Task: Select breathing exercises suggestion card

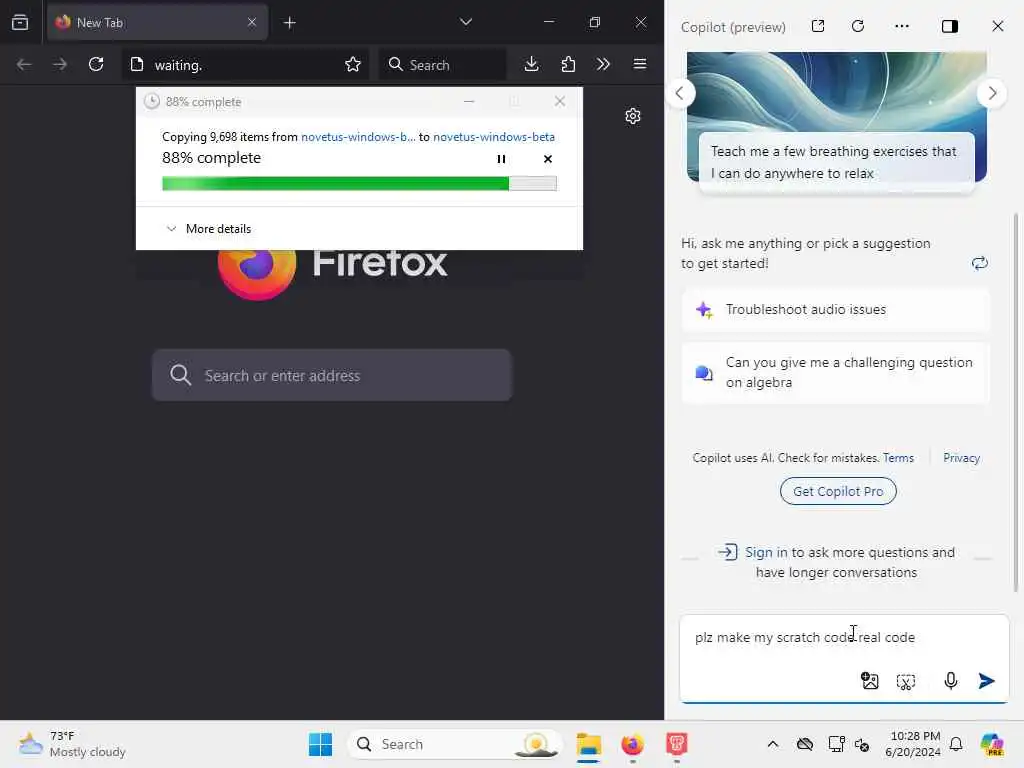Action: (837, 162)
